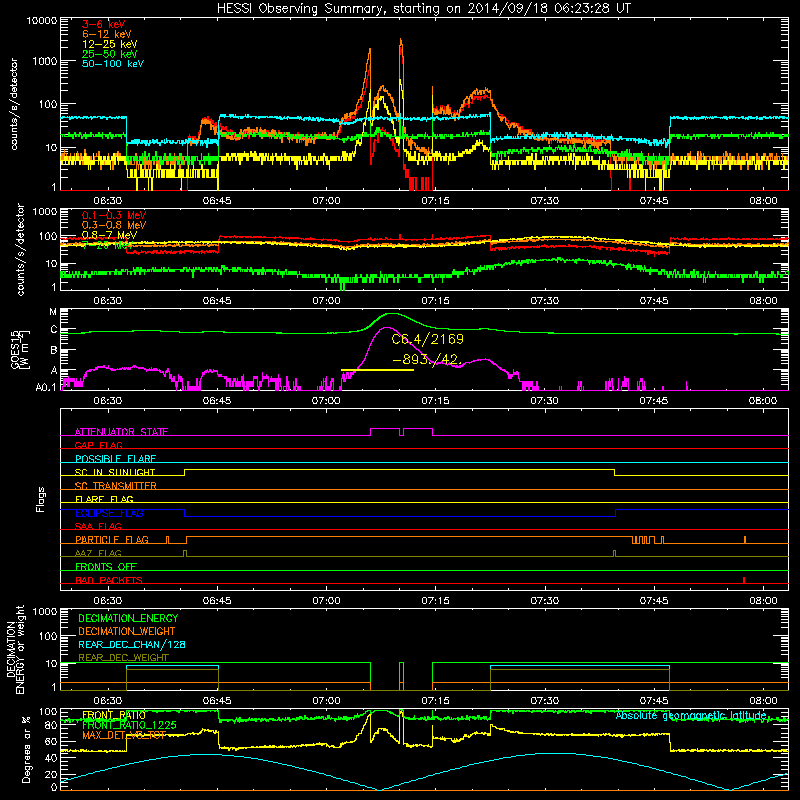The height and width of the screenshot is (800, 800).
Task: Click the GOES15 y-axis label
Action: (x=19, y=350)
